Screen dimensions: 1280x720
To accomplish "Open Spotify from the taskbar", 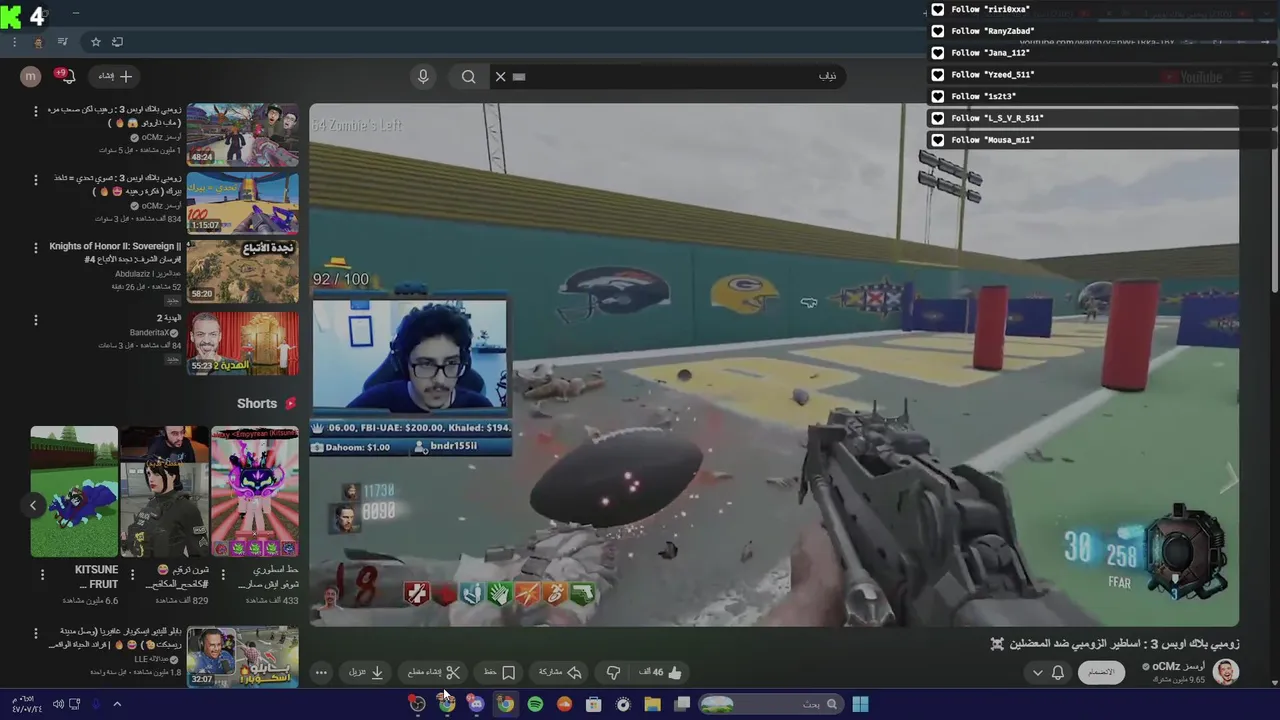I will 535,704.
